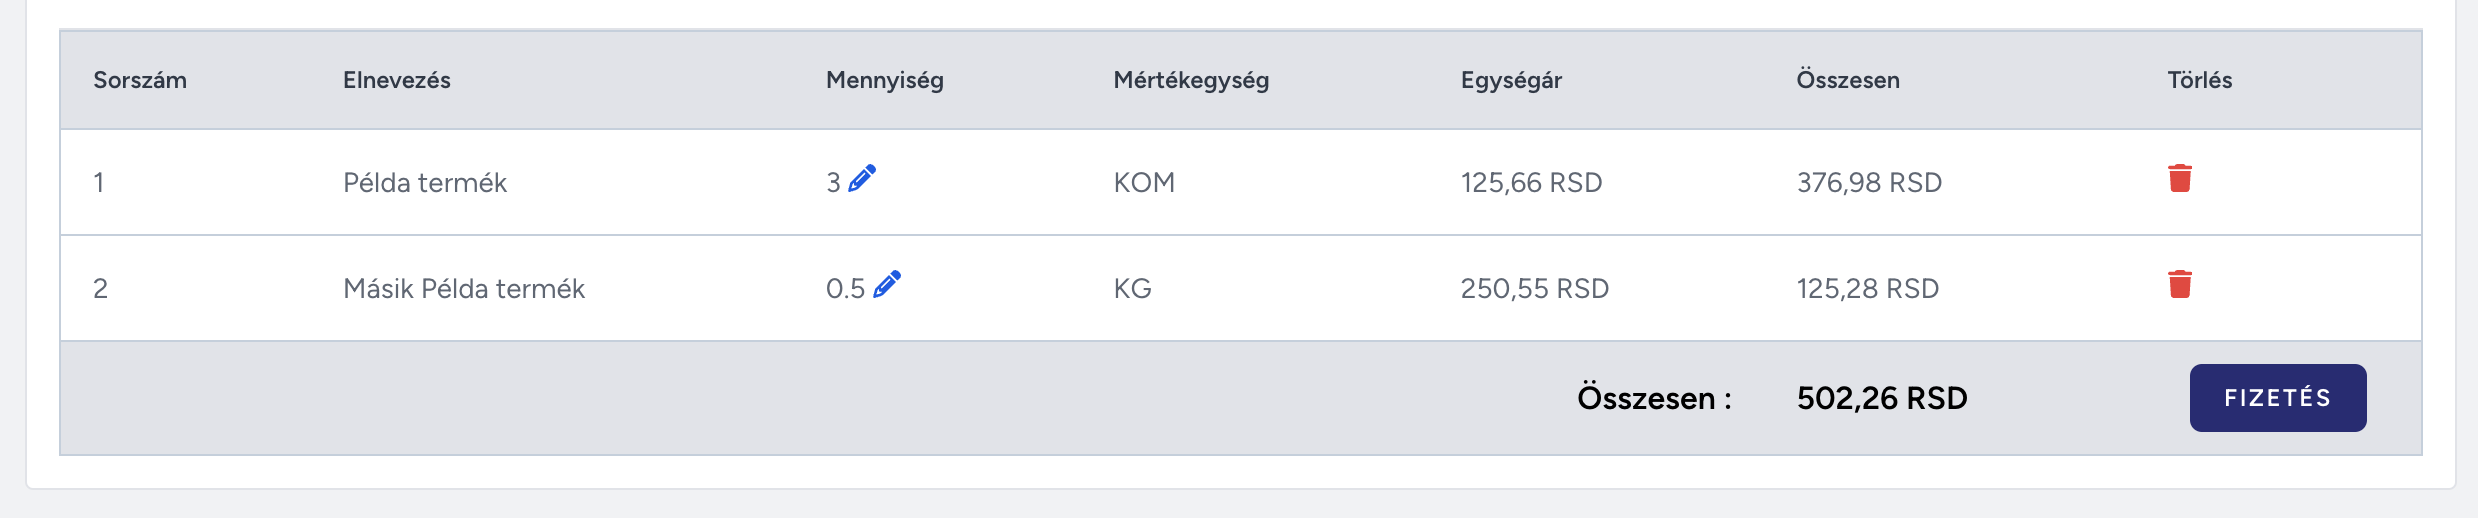Delete Példa termék using the trash icon
The width and height of the screenshot is (2478, 518).
tap(2180, 178)
